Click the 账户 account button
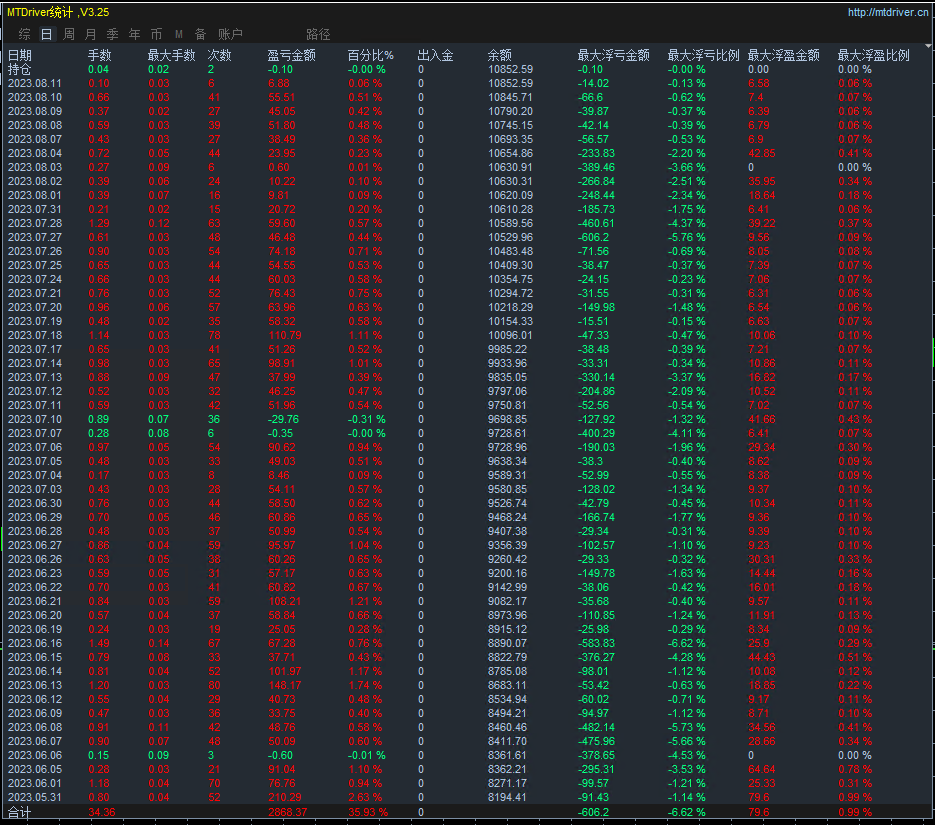This screenshot has height=825, width=935. click(x=230, y=34)
